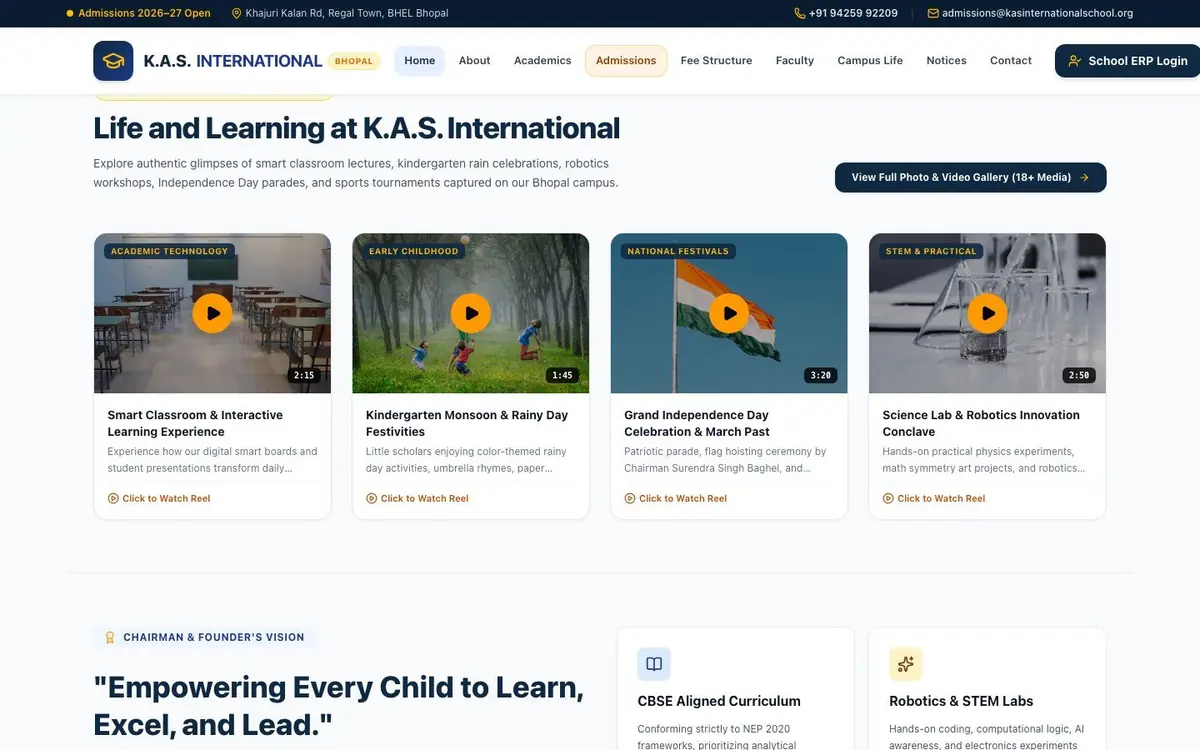Open the Academics nav item
Screen dimensions: 1200x750
click(x=543, y=61)
